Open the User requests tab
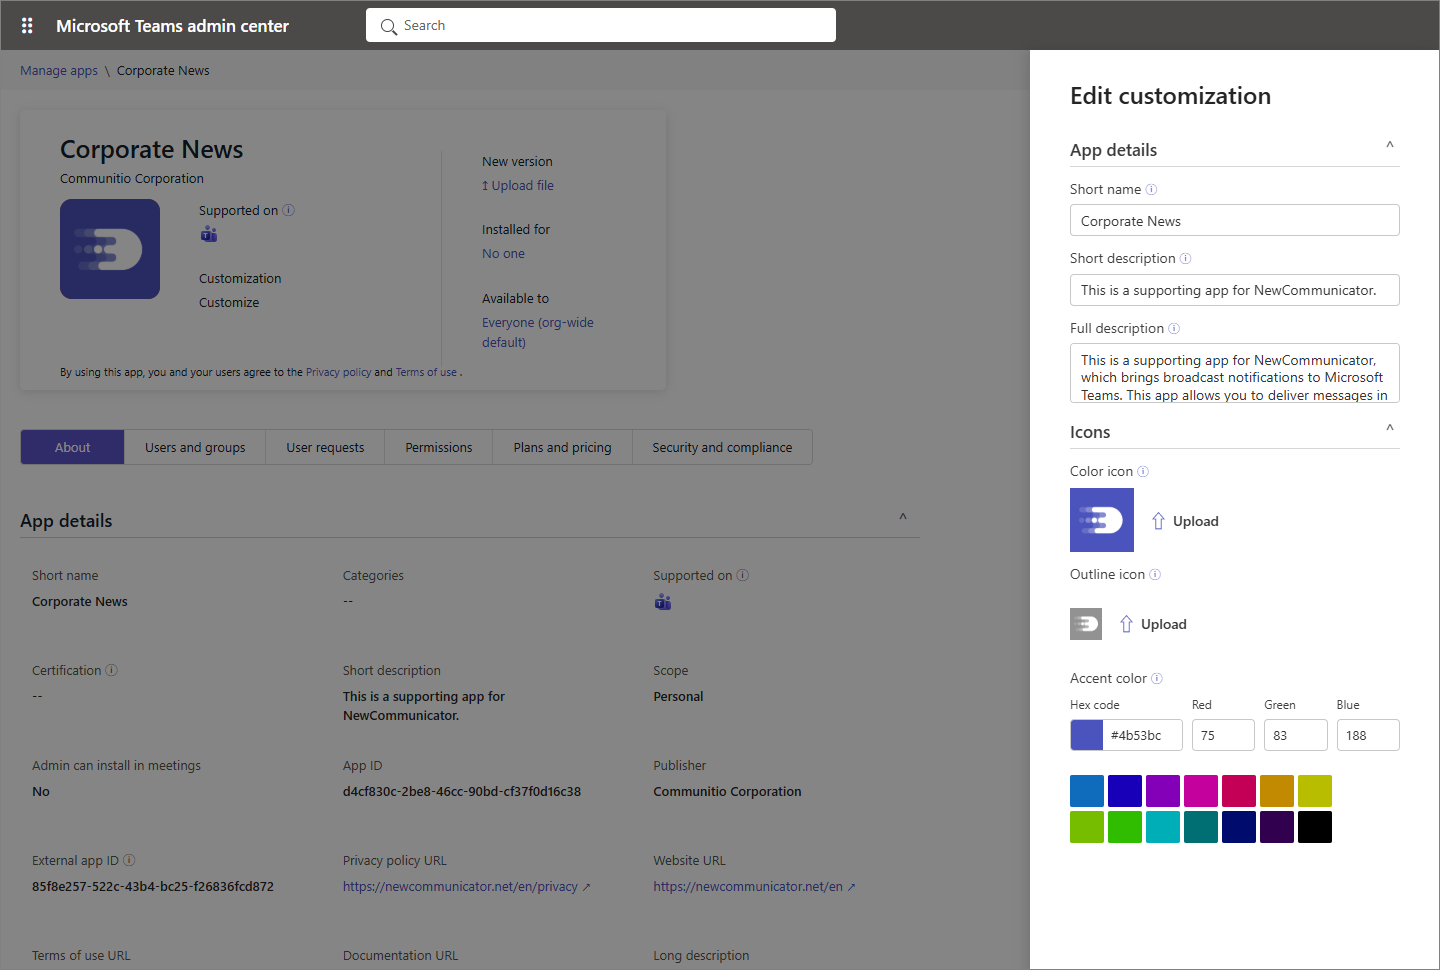The height and width of the screenshot is (970, 1440). pos(325,447)
